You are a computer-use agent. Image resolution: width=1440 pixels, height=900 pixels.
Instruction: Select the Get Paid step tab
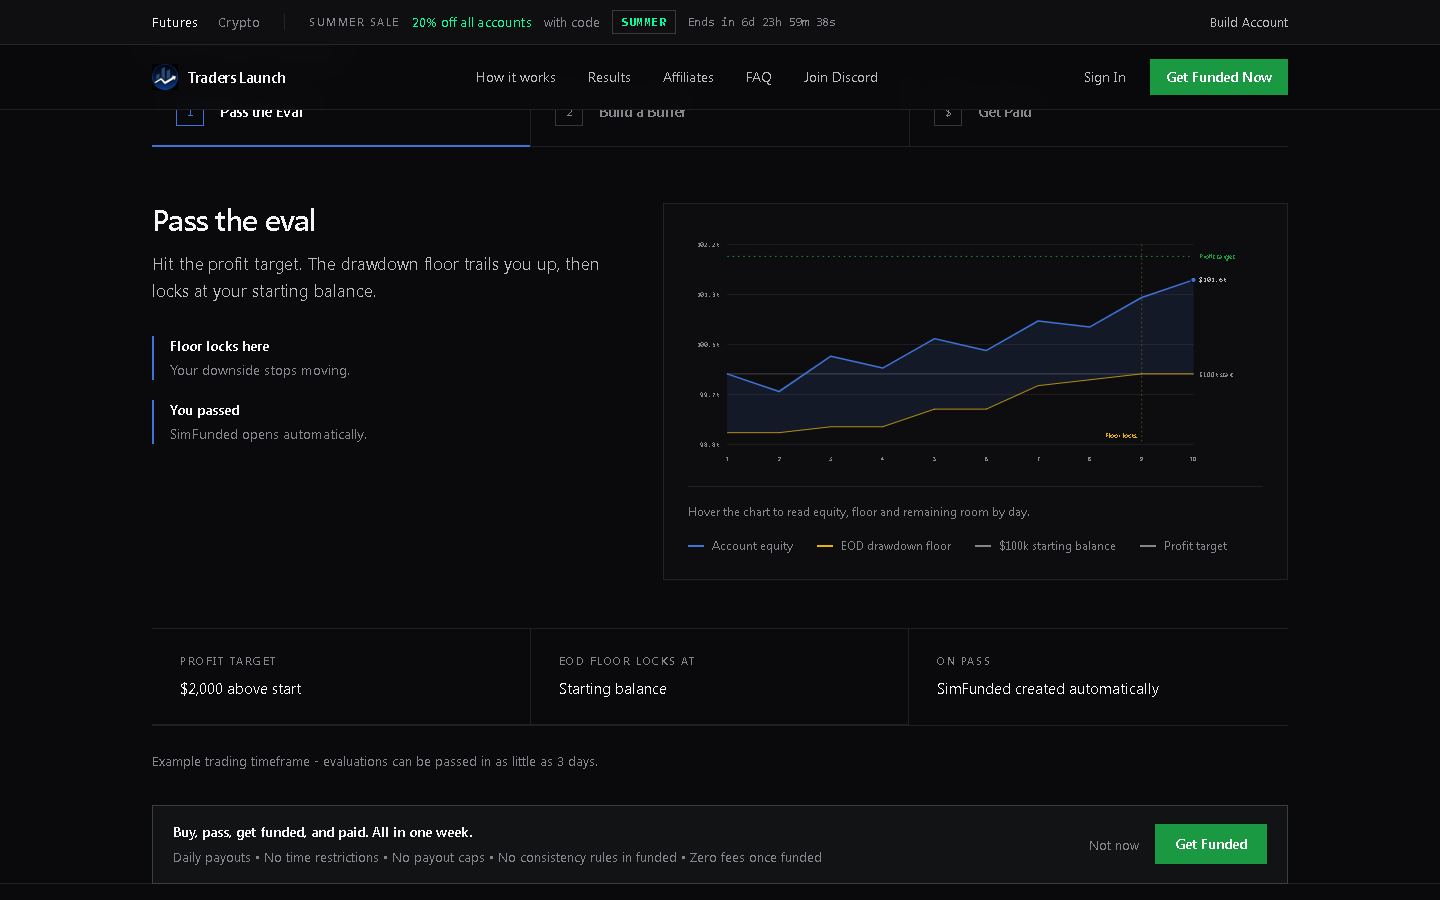coord(1099,127)
